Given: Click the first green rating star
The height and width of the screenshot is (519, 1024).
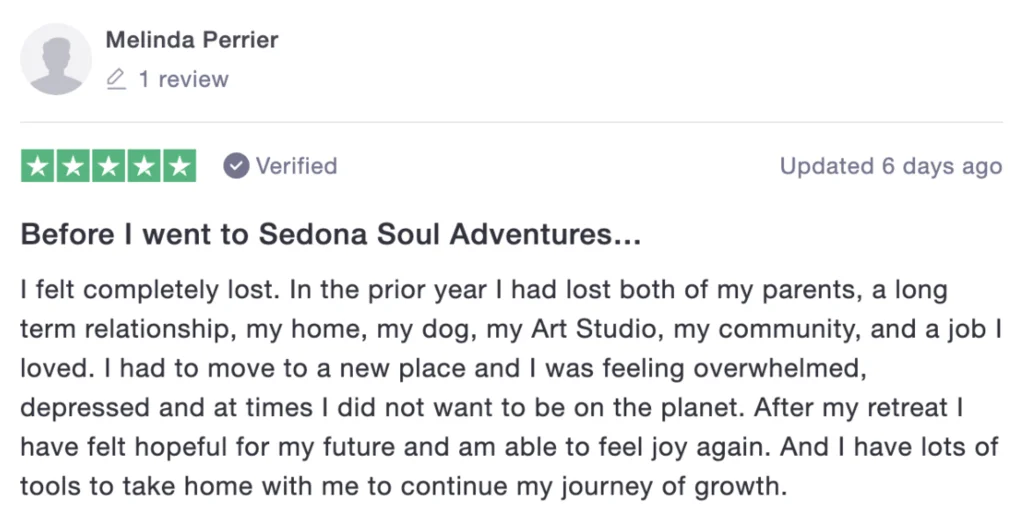Looking at the screenshot, I should click(37, 166).
